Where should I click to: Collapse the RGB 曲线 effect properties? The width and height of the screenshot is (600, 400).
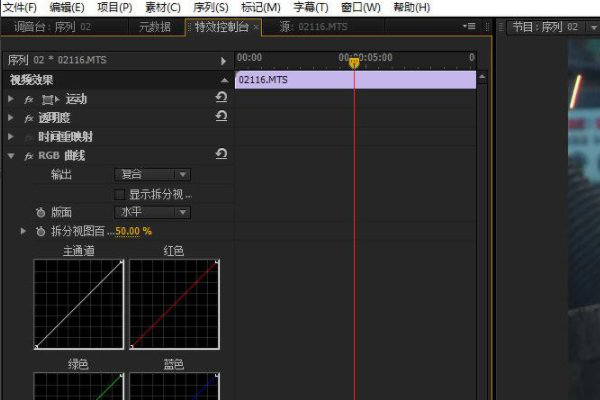[11, 156]
